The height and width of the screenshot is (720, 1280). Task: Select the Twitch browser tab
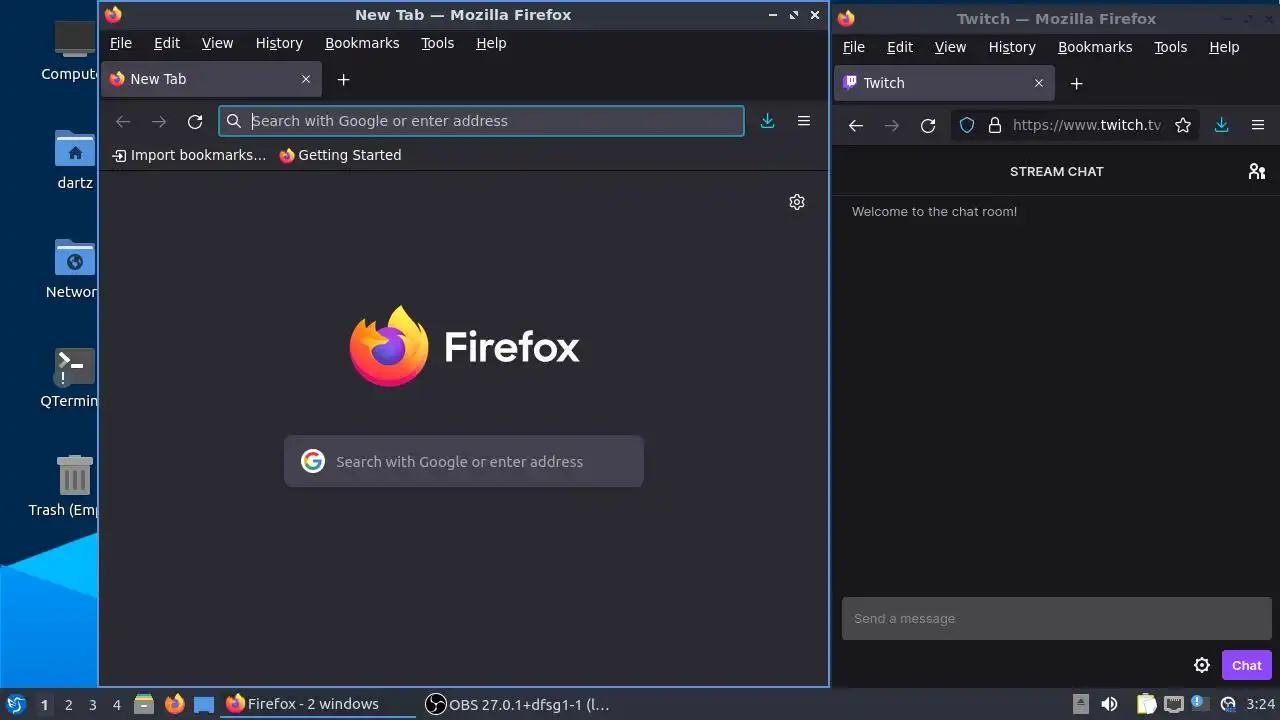click(944, 83)
